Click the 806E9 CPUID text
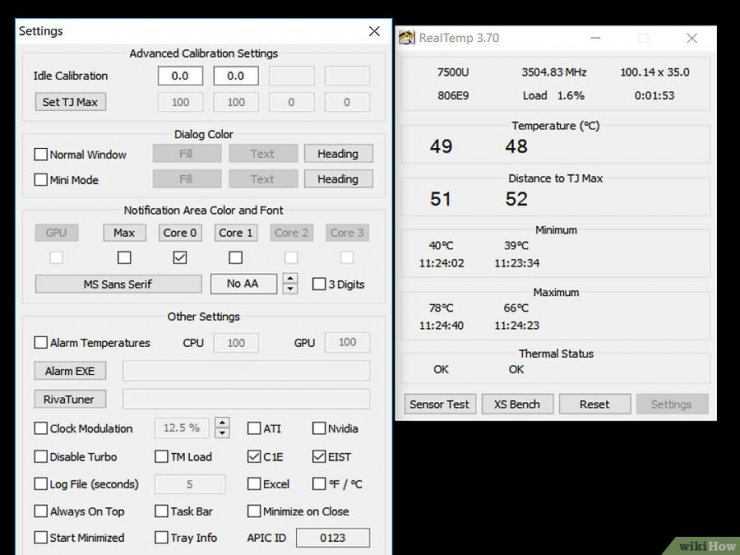740x555 pixels. coord(453,96)
